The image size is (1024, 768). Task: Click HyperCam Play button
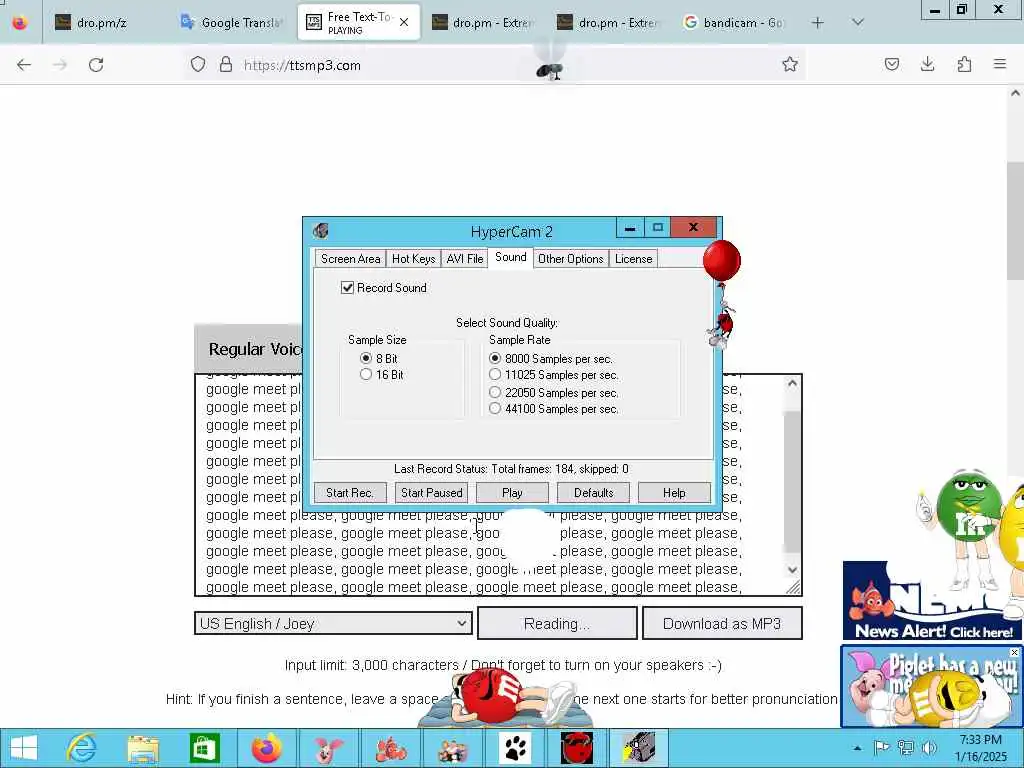[x=512, y=492]
